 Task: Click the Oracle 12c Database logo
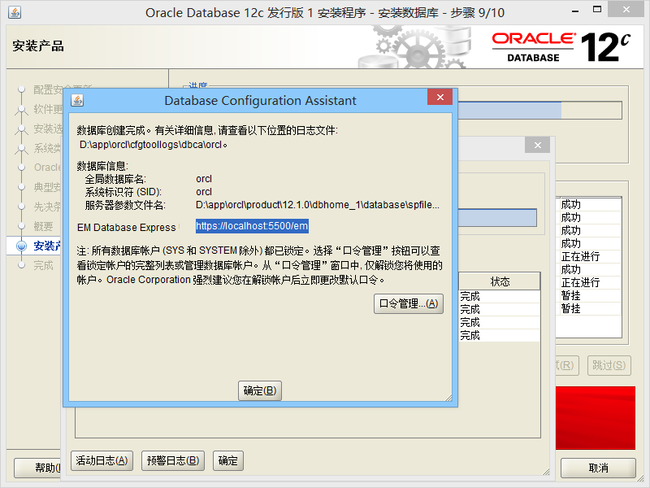pyautogui.click(x=561, y=47)
